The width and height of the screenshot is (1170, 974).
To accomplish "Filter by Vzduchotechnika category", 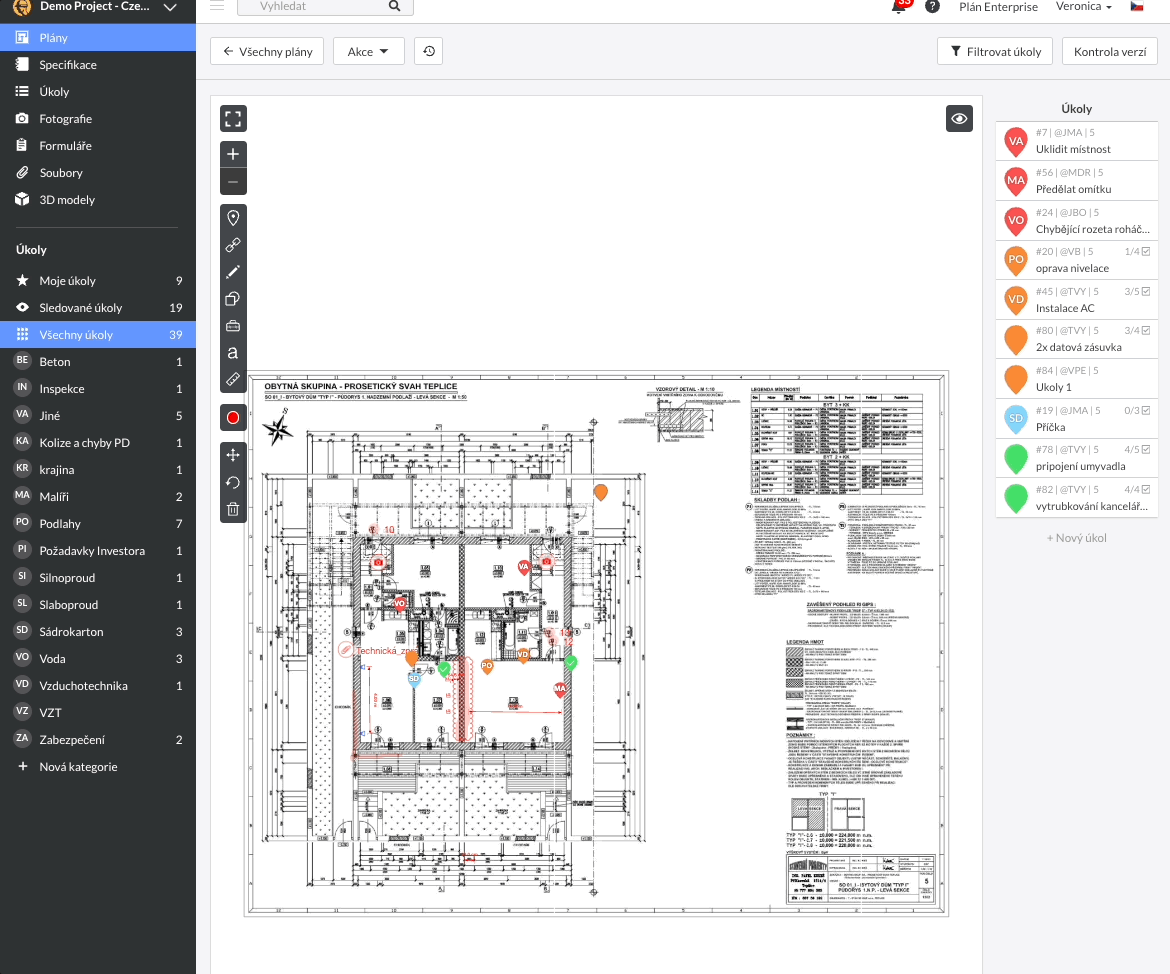I will (98, 685).
